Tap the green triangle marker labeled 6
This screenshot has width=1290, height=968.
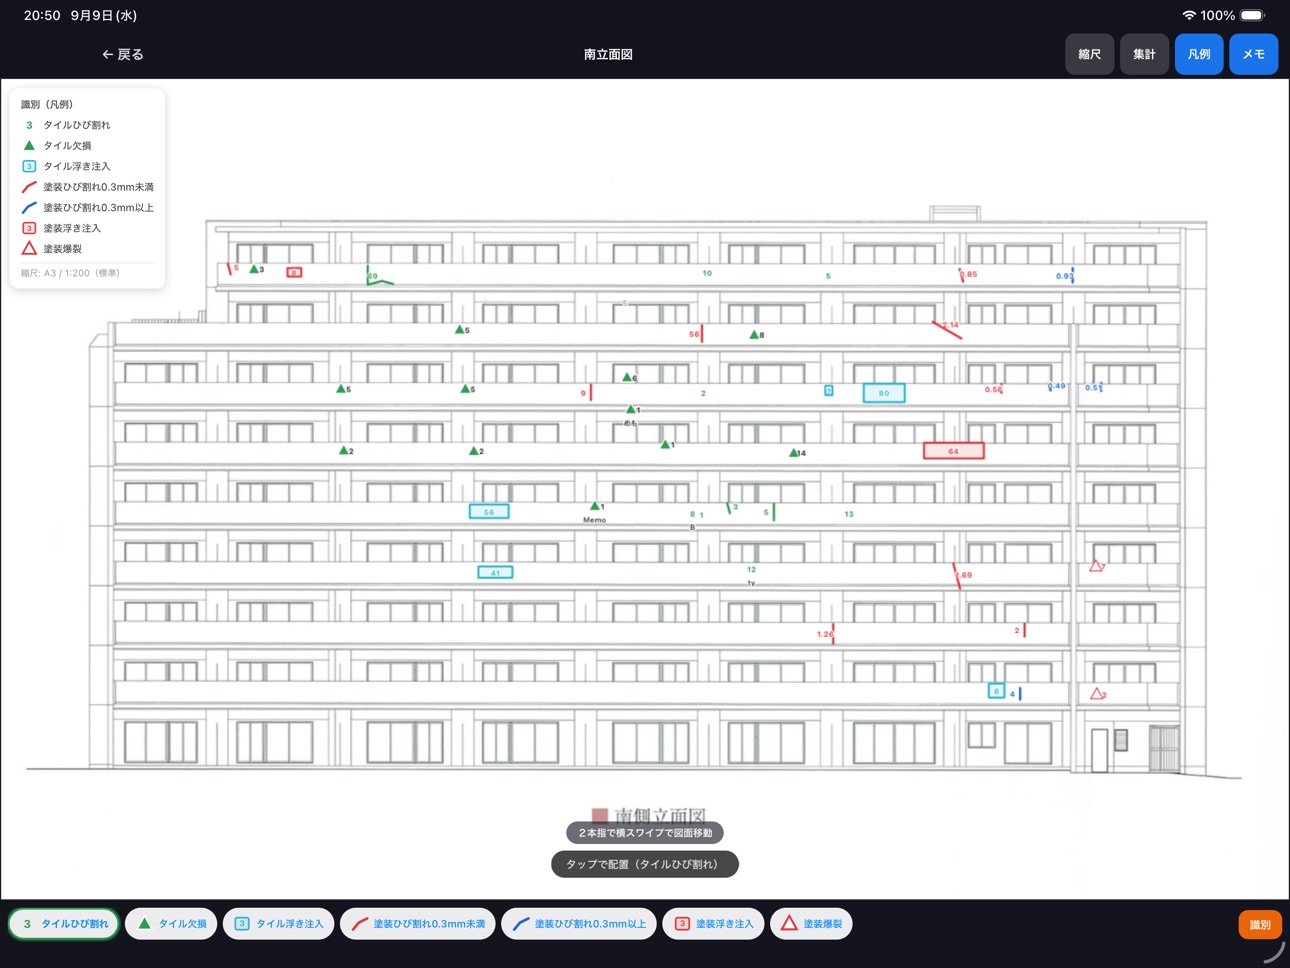(630, 378)
